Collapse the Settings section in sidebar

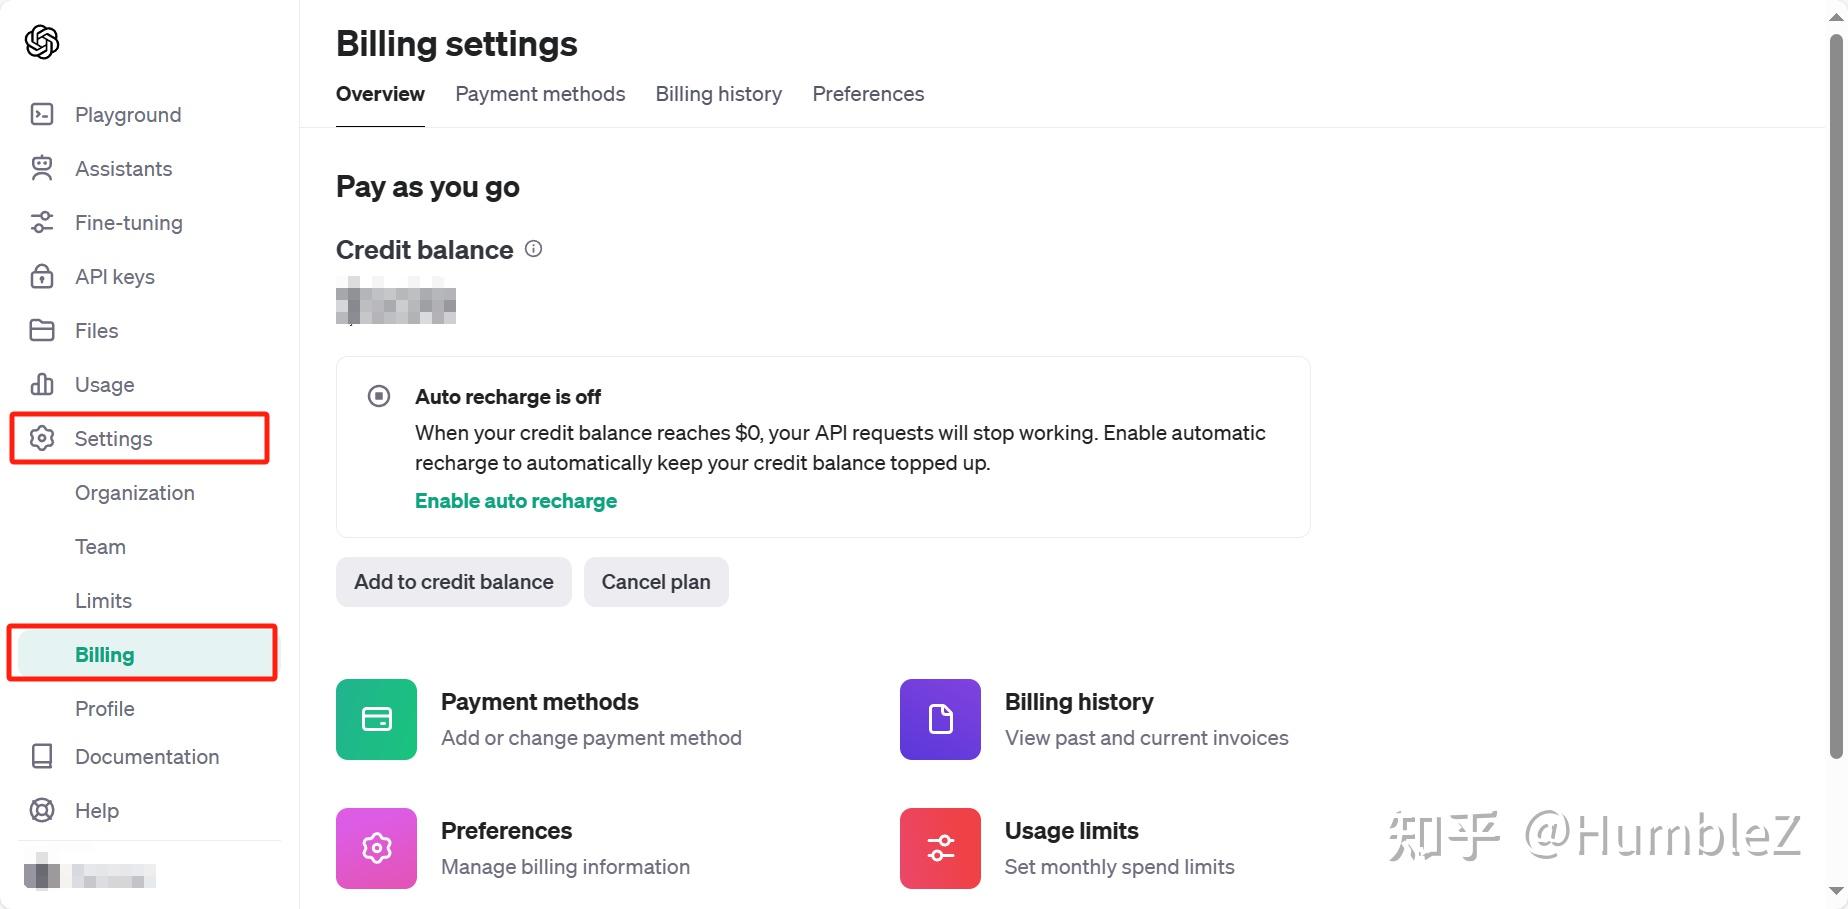tap(113, 439)
